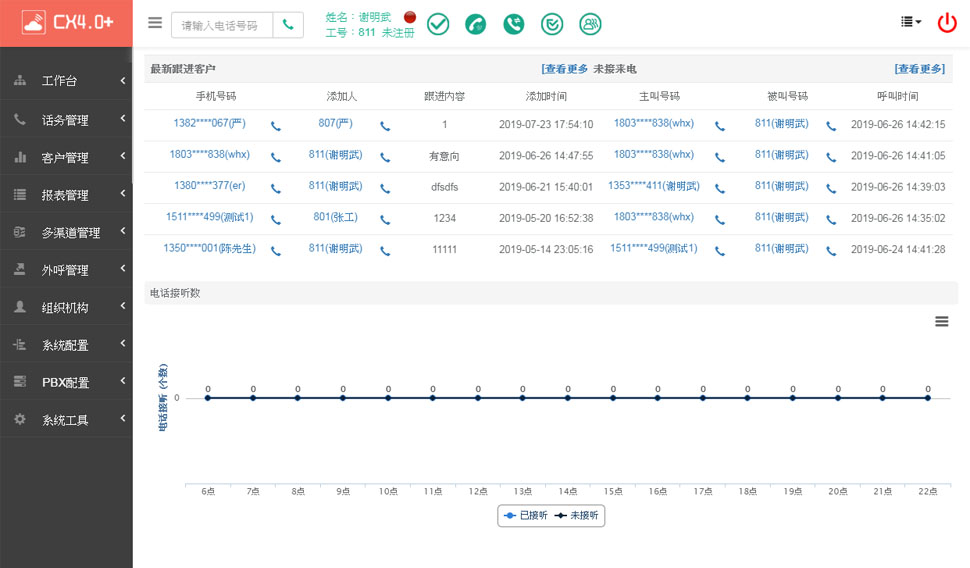This screenshot has height=568, width=970.
Task: Expand chevron next to 系统配置
Action: 123,343
